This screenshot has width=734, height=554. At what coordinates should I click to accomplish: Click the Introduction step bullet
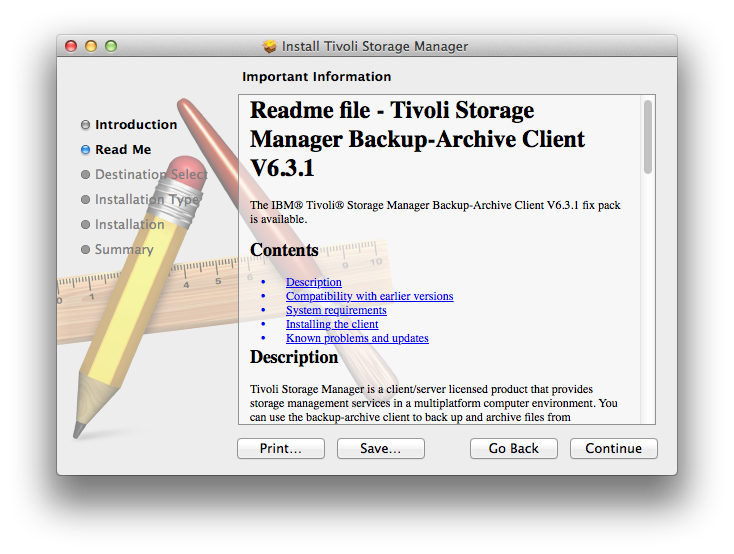tap(85, 125)
